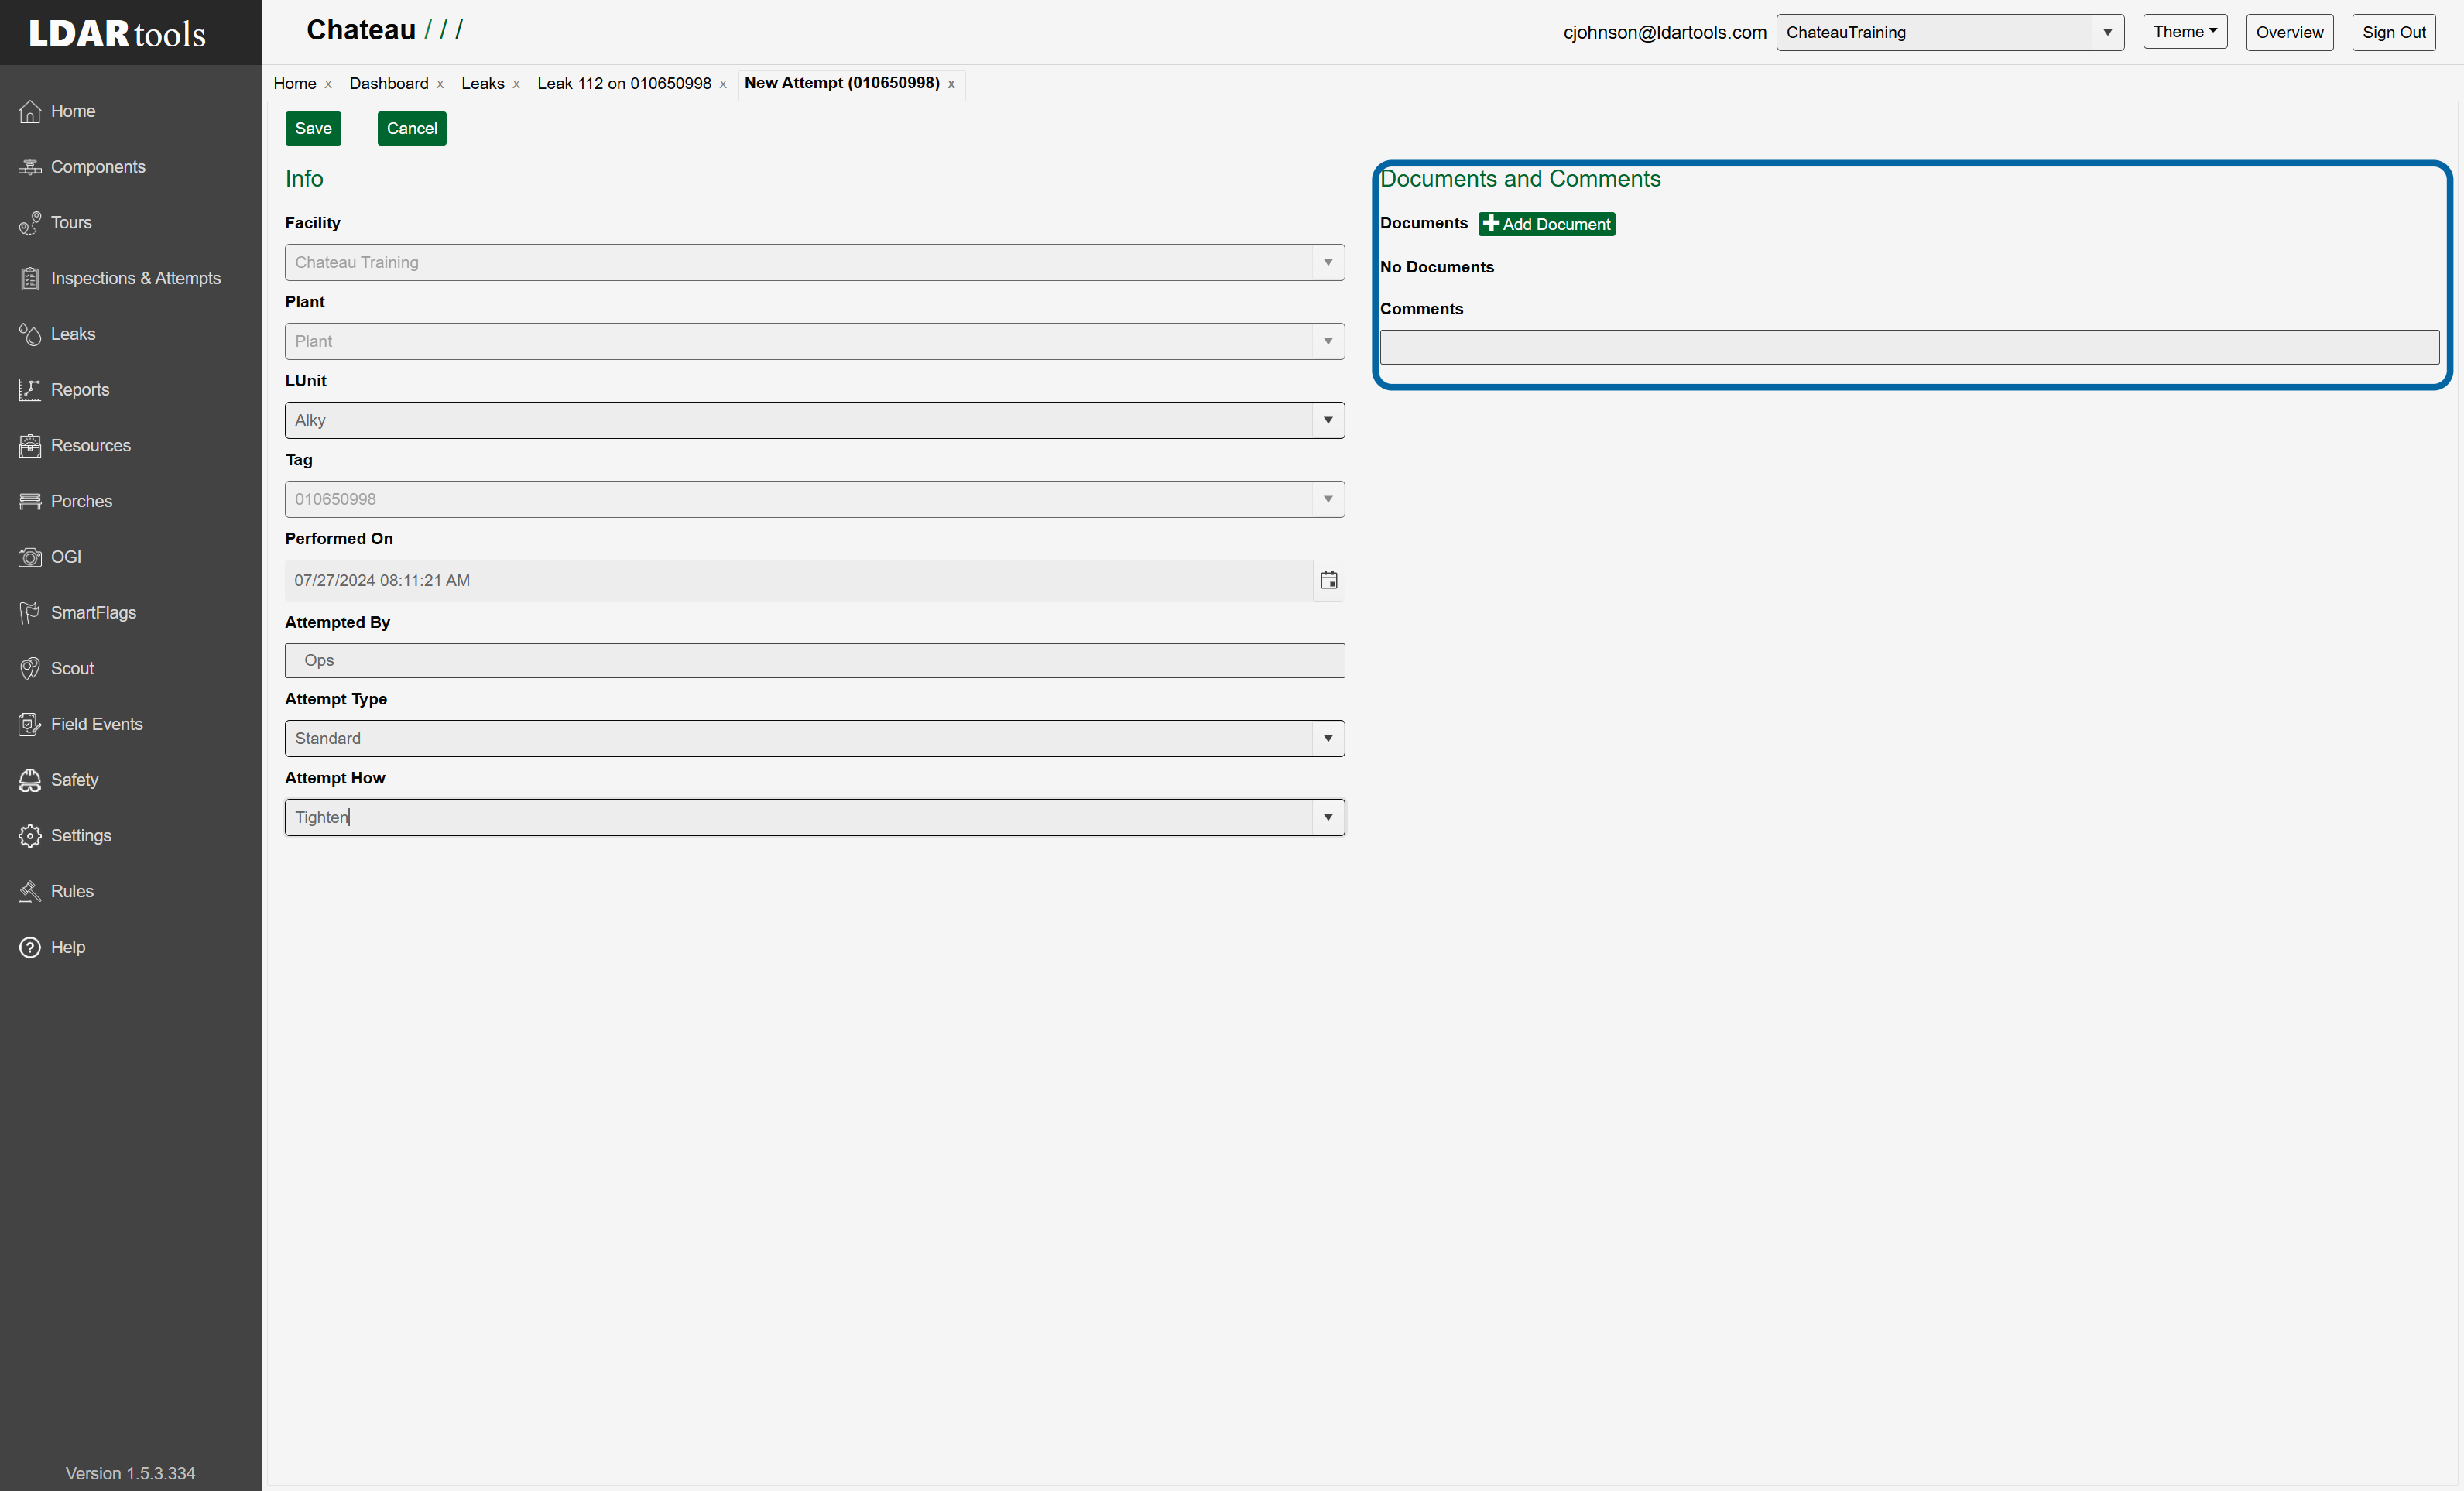The width and height of the screenshot is (2464, 1491).
Task: Open Inspections & Attempts clipboard icon
Action: [x=30, y=279]
